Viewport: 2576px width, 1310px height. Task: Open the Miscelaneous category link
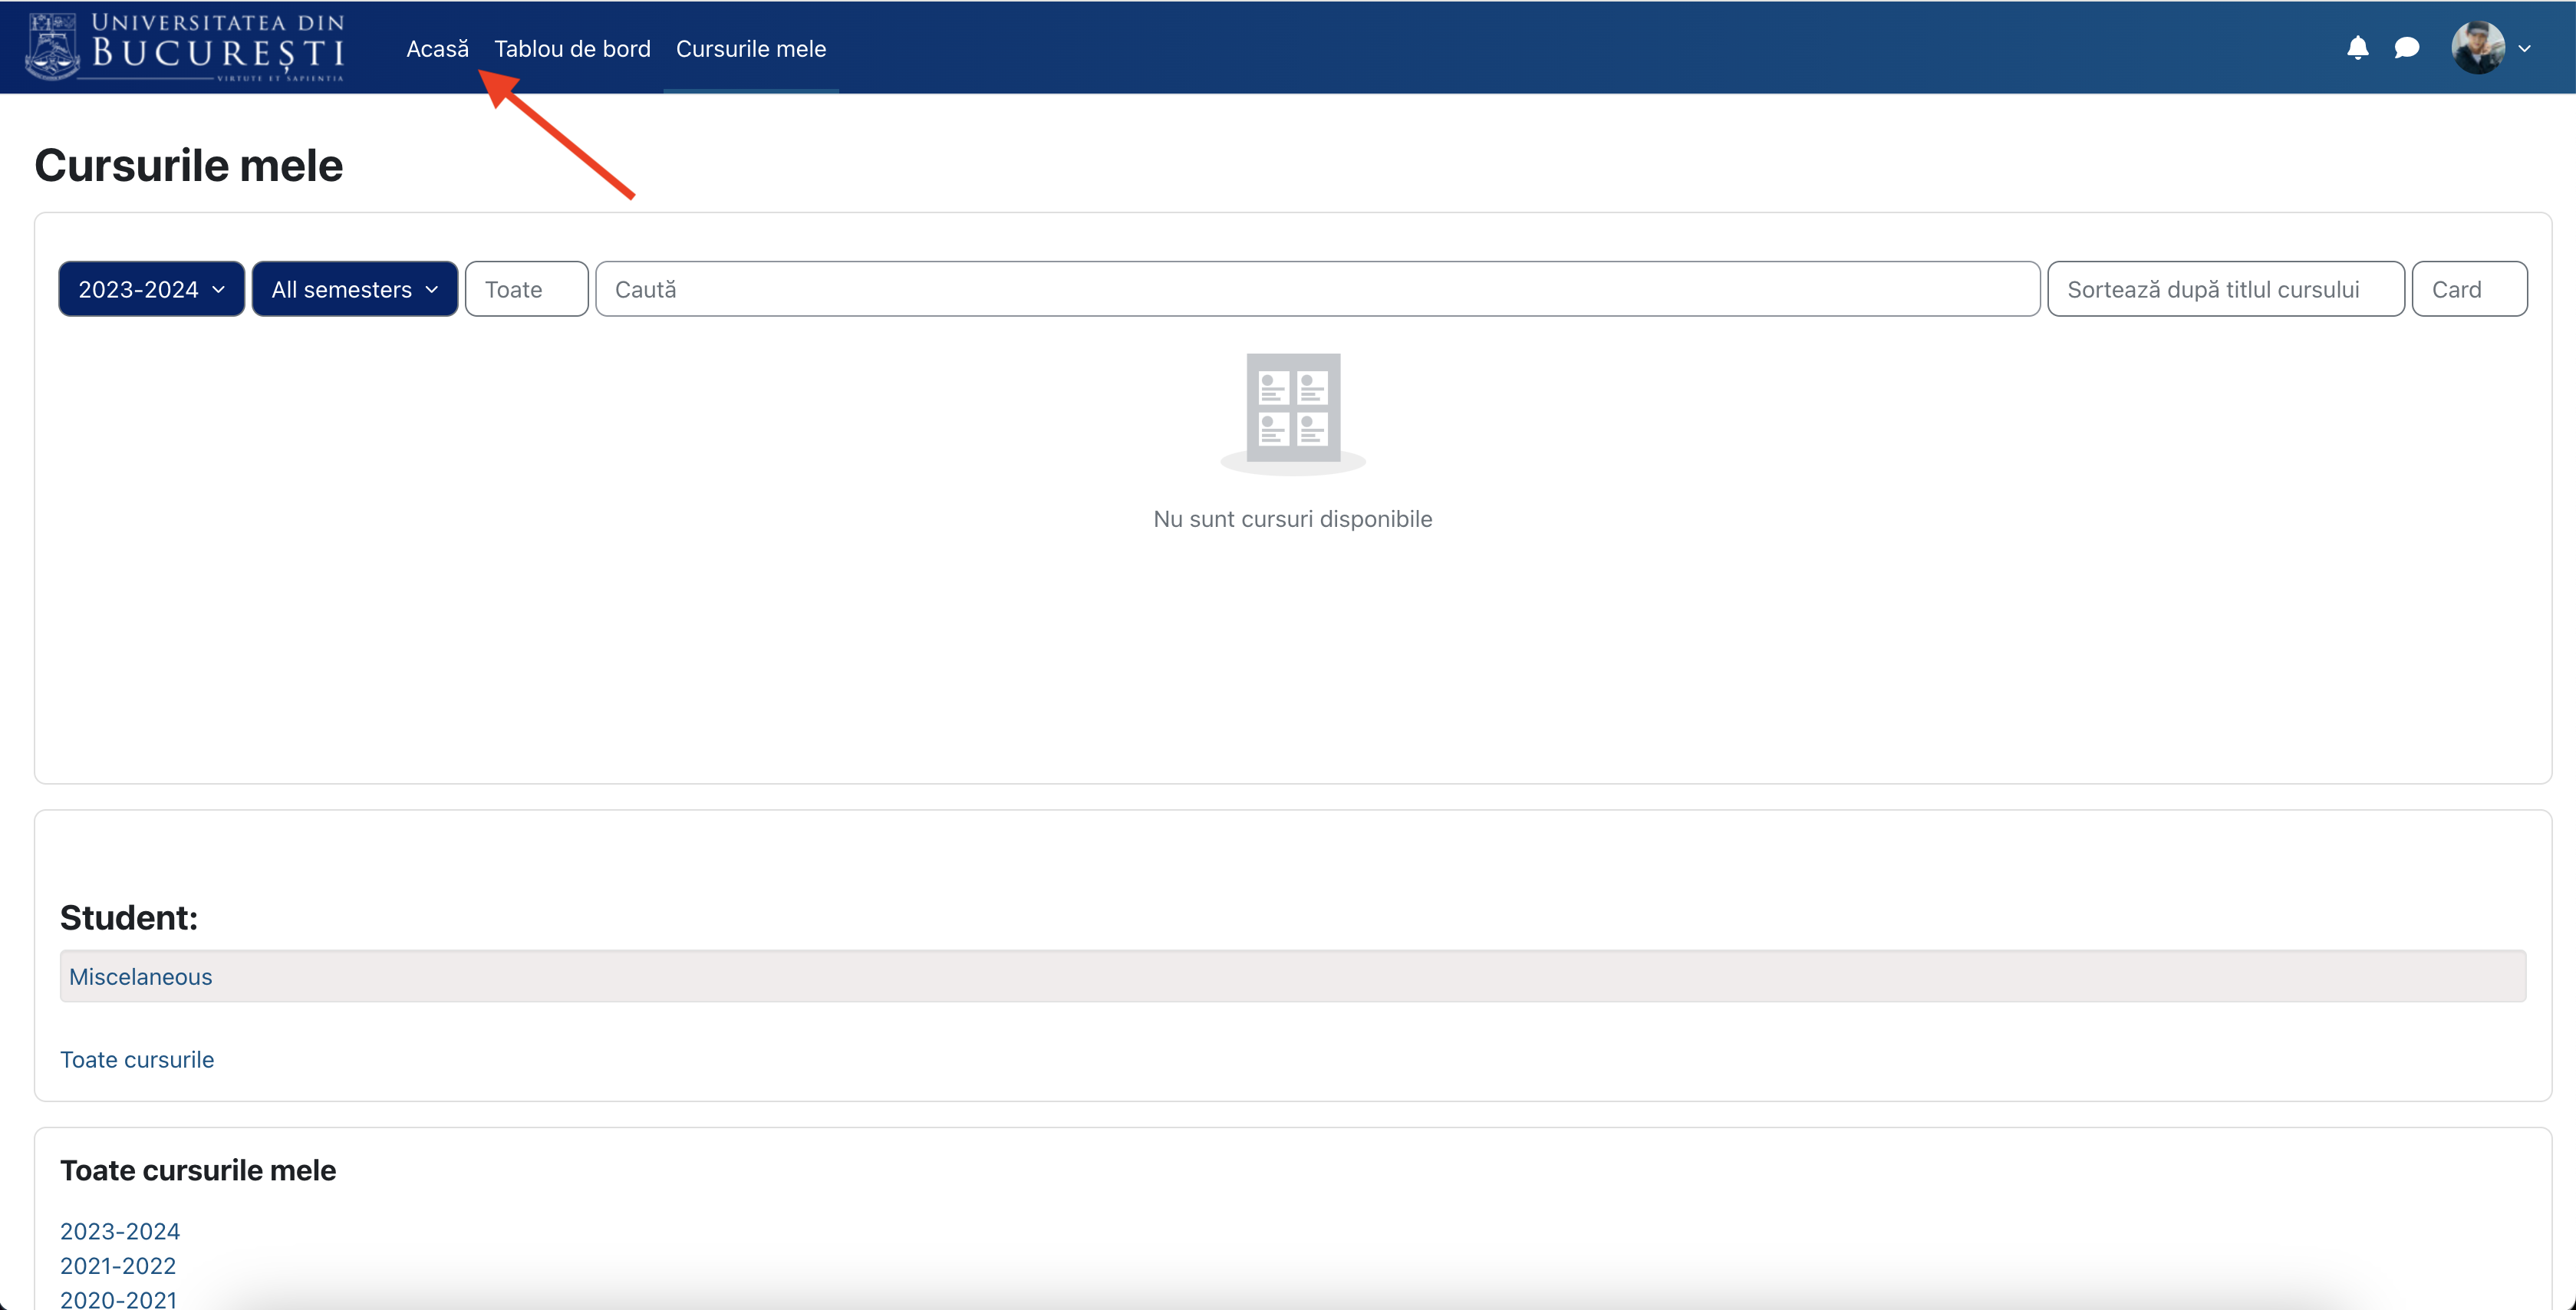141,976
